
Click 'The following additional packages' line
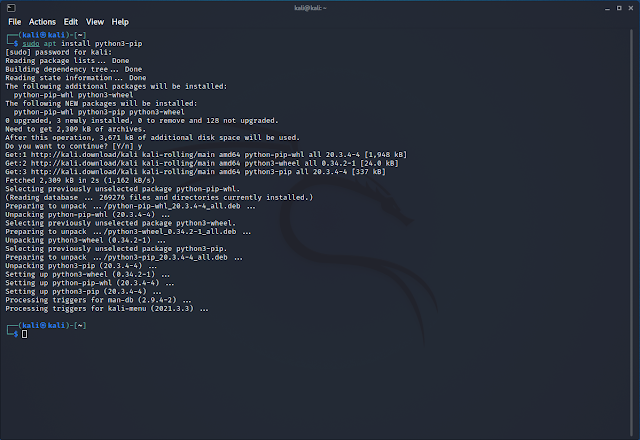coord(116,87)
